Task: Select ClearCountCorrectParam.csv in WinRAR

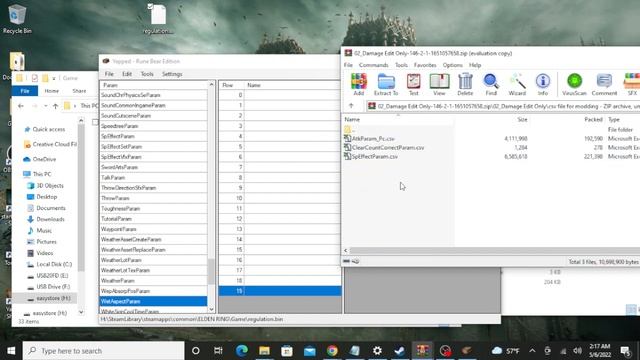Action: pos(384,148)
